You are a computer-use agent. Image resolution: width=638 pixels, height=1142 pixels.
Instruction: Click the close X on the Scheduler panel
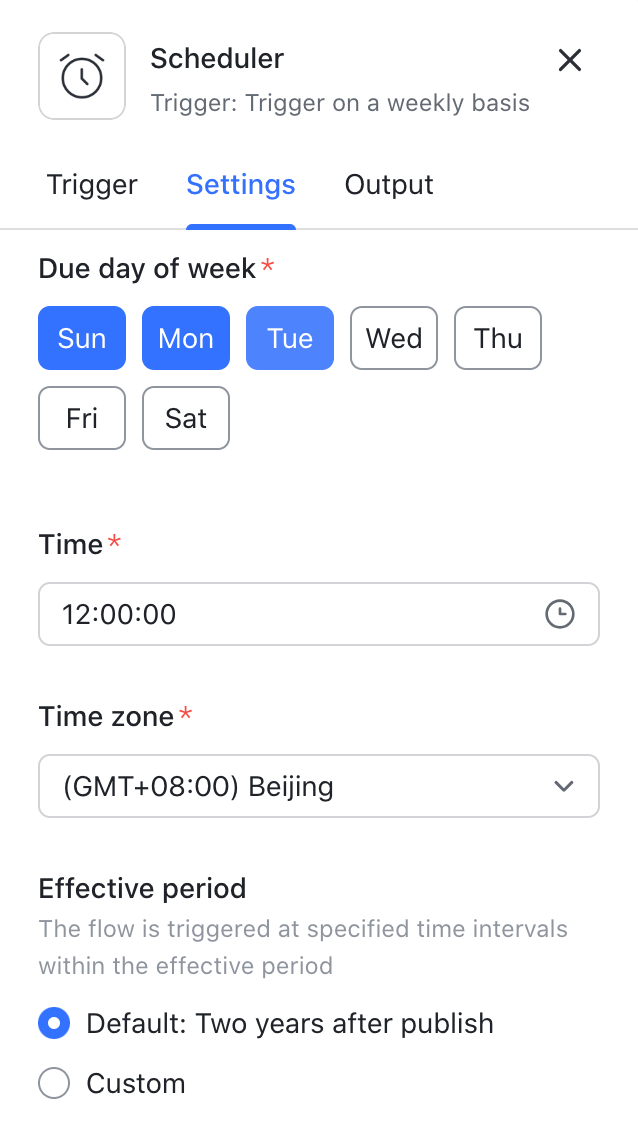(x=570, y=60)
